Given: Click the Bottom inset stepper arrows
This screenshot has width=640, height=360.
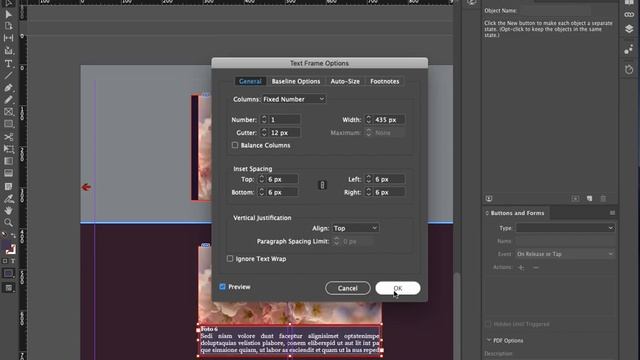Looking at the screenshot, I should click(x=262, y=192).
